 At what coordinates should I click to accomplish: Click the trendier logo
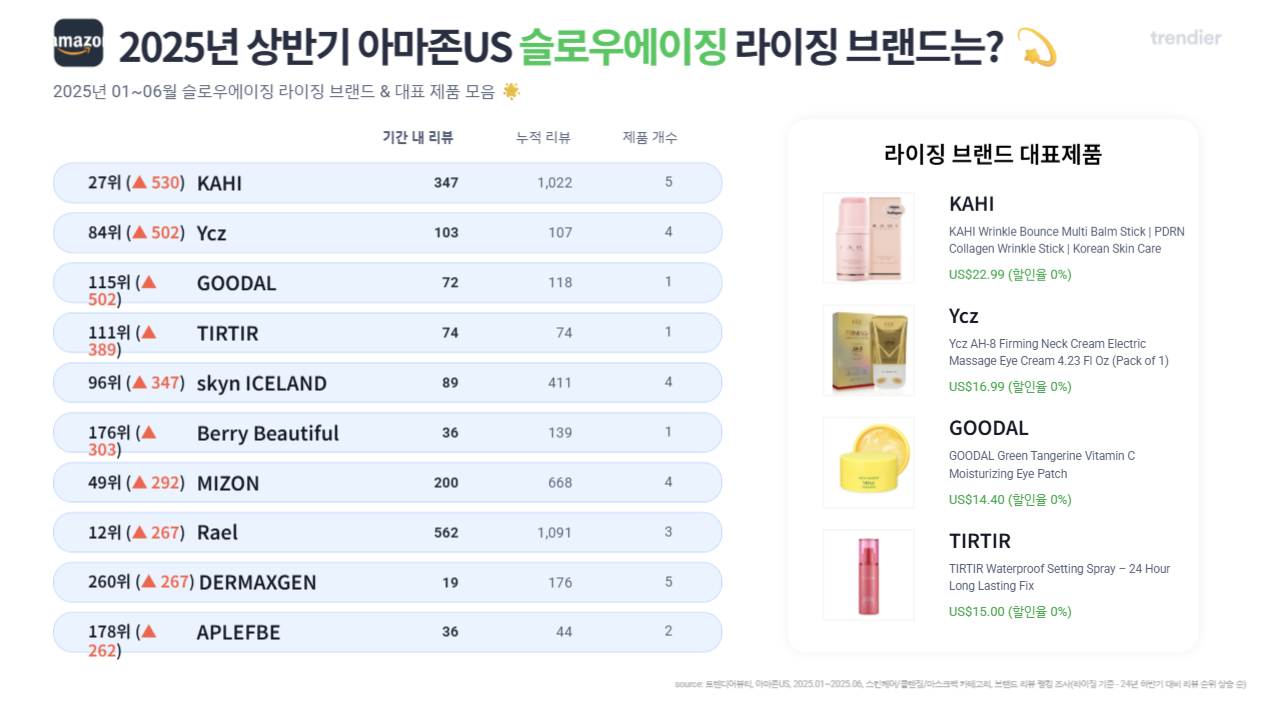pos(1185,38)
